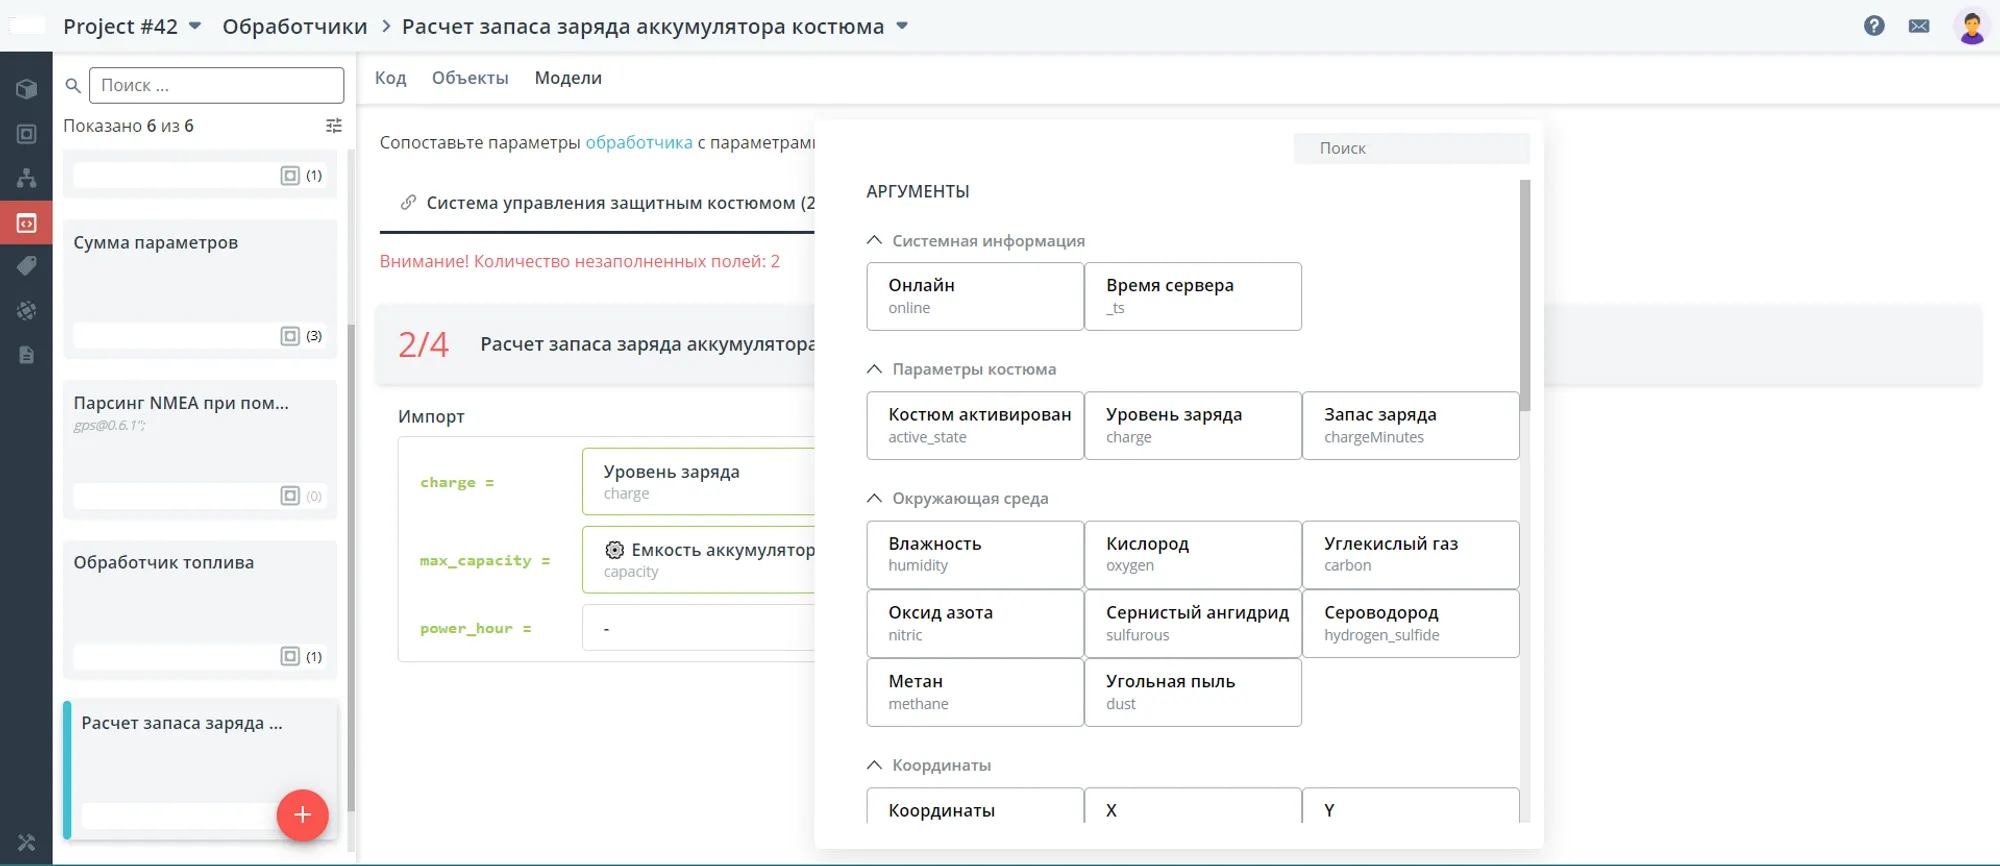Screen dimensions: 2000x866
Task: Switch to the Код tab
Action: point(390,78)
